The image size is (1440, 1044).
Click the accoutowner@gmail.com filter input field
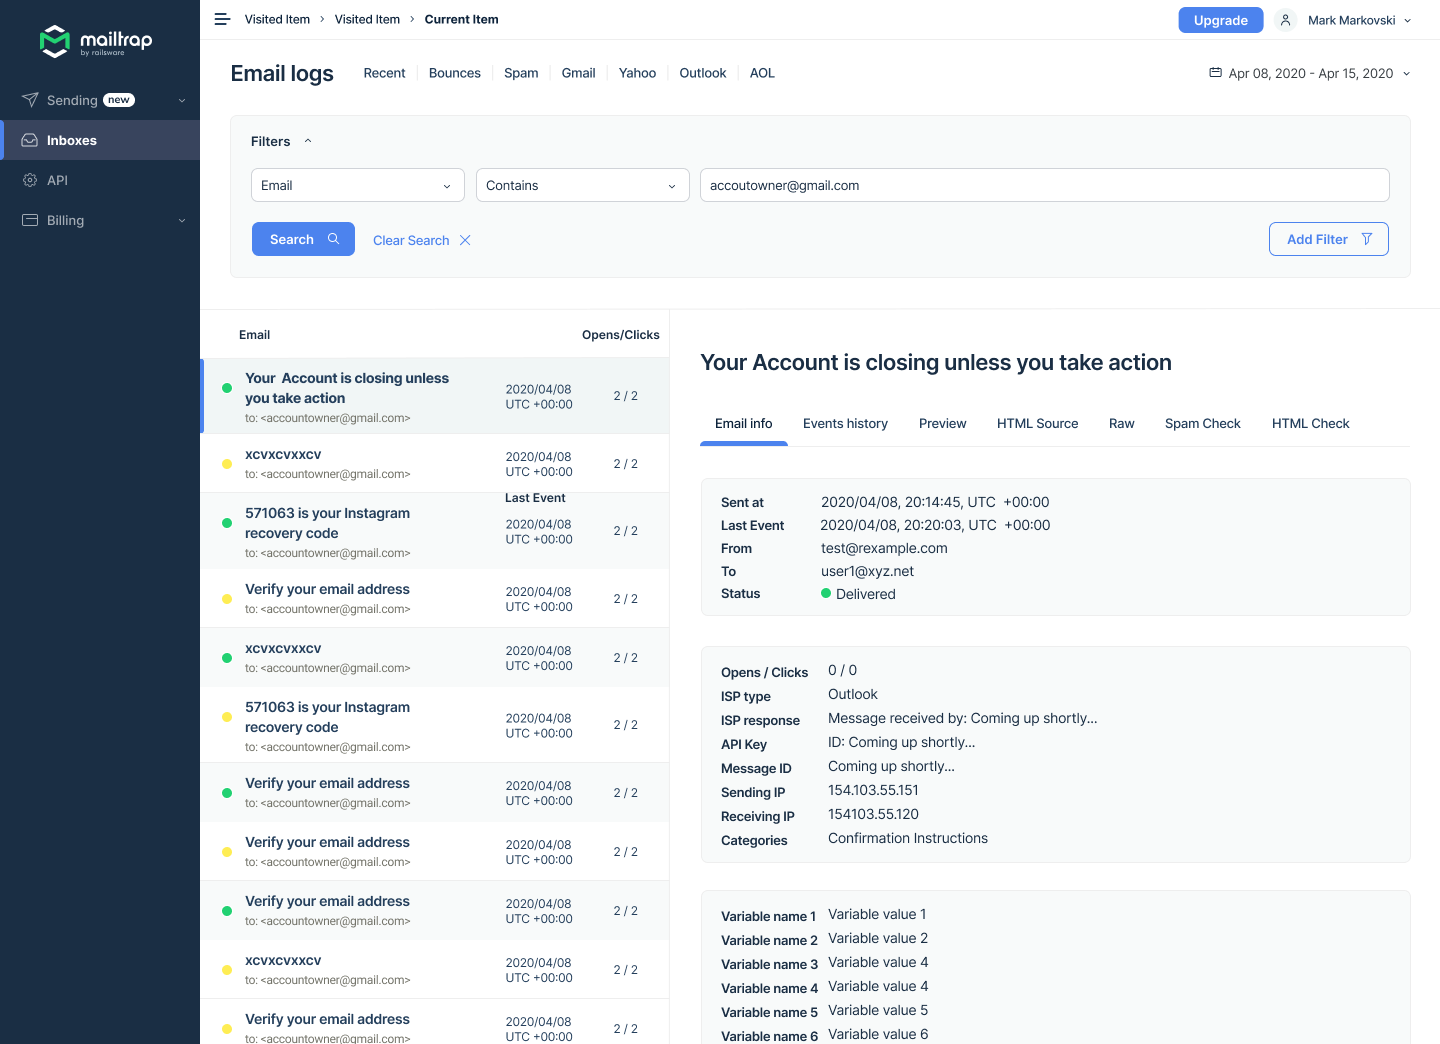(1044, 185)
